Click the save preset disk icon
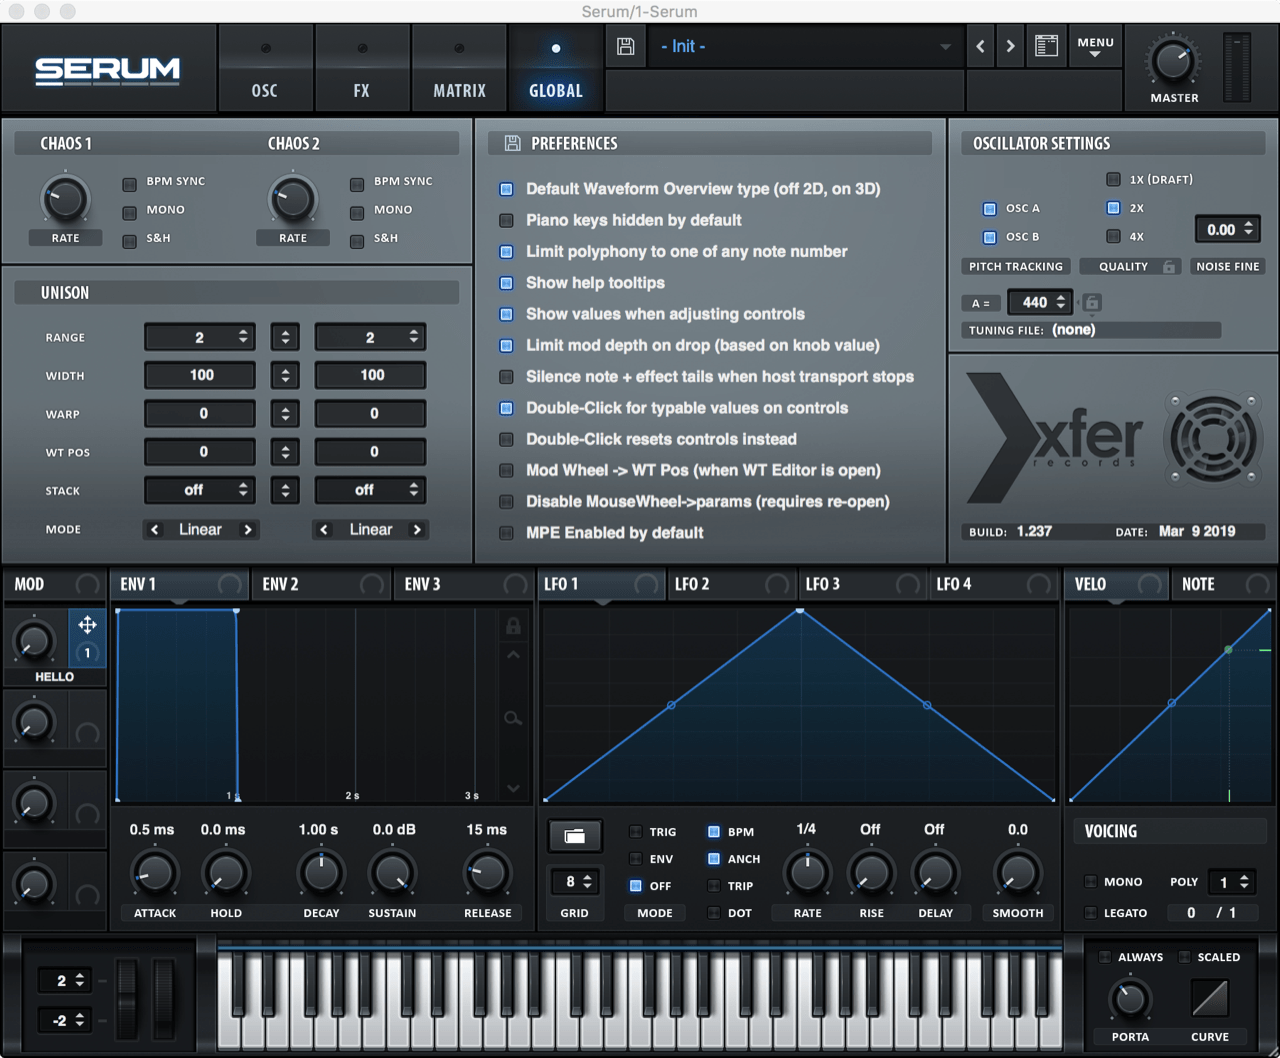The width and height of the screenshot is (1280, 1058). pos(626,46)
